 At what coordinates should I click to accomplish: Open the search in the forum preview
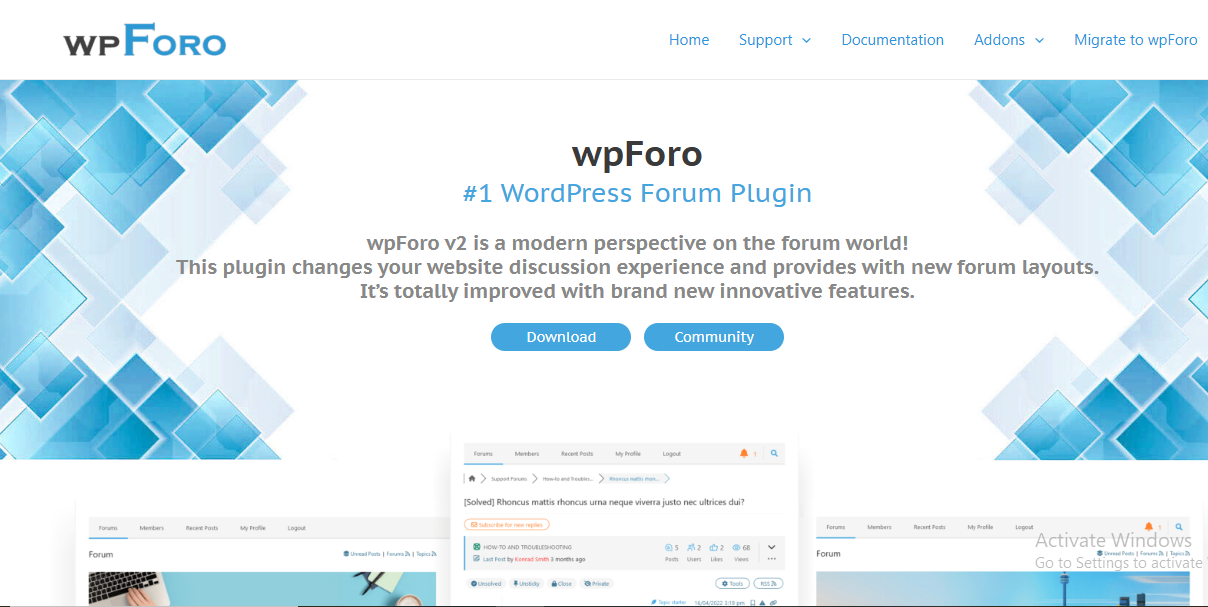point(775,453)
